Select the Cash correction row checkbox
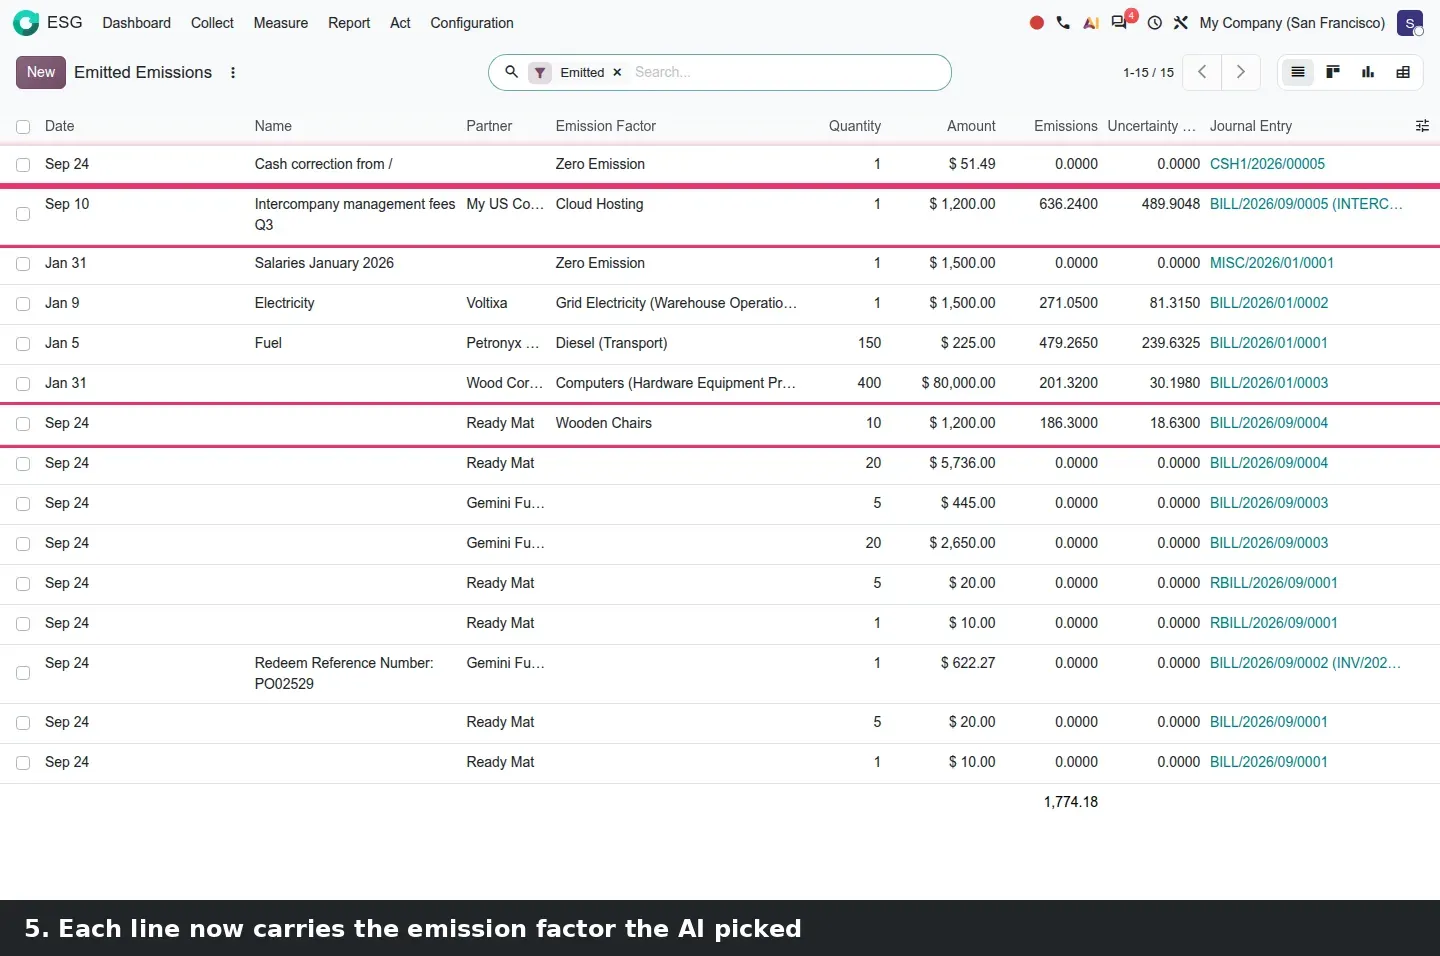The height and width of the screenshot is (956, 1440). [23, 165]
